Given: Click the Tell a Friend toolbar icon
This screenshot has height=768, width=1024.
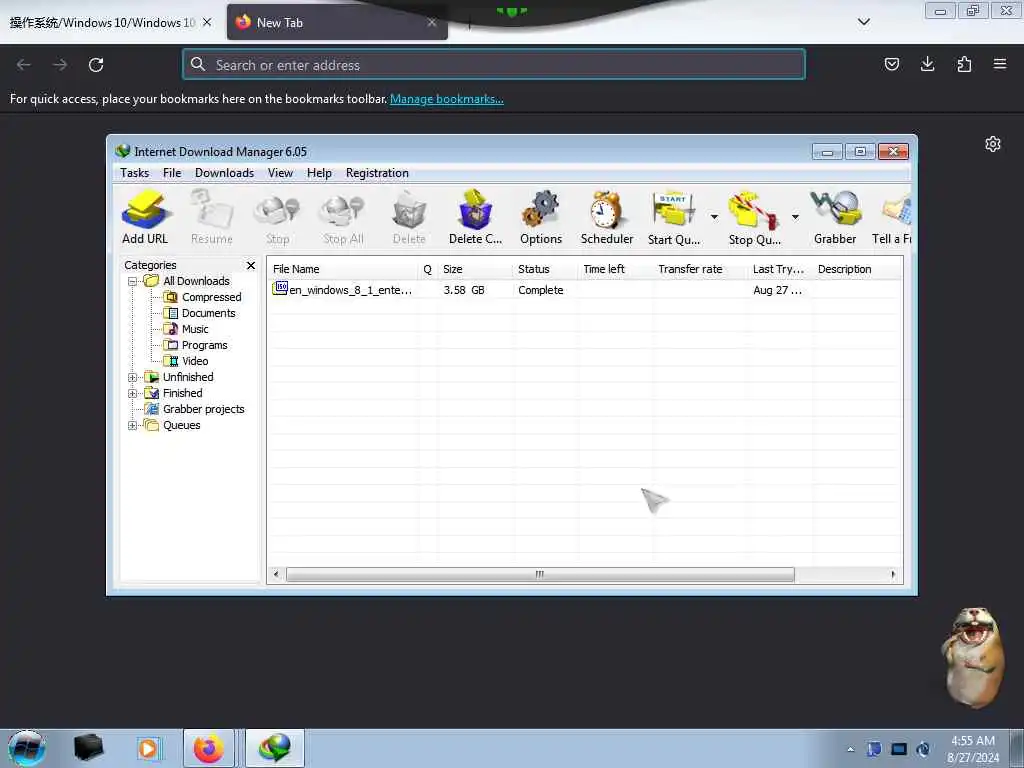Looking at the screenshot, I should [x=892, y=217].
